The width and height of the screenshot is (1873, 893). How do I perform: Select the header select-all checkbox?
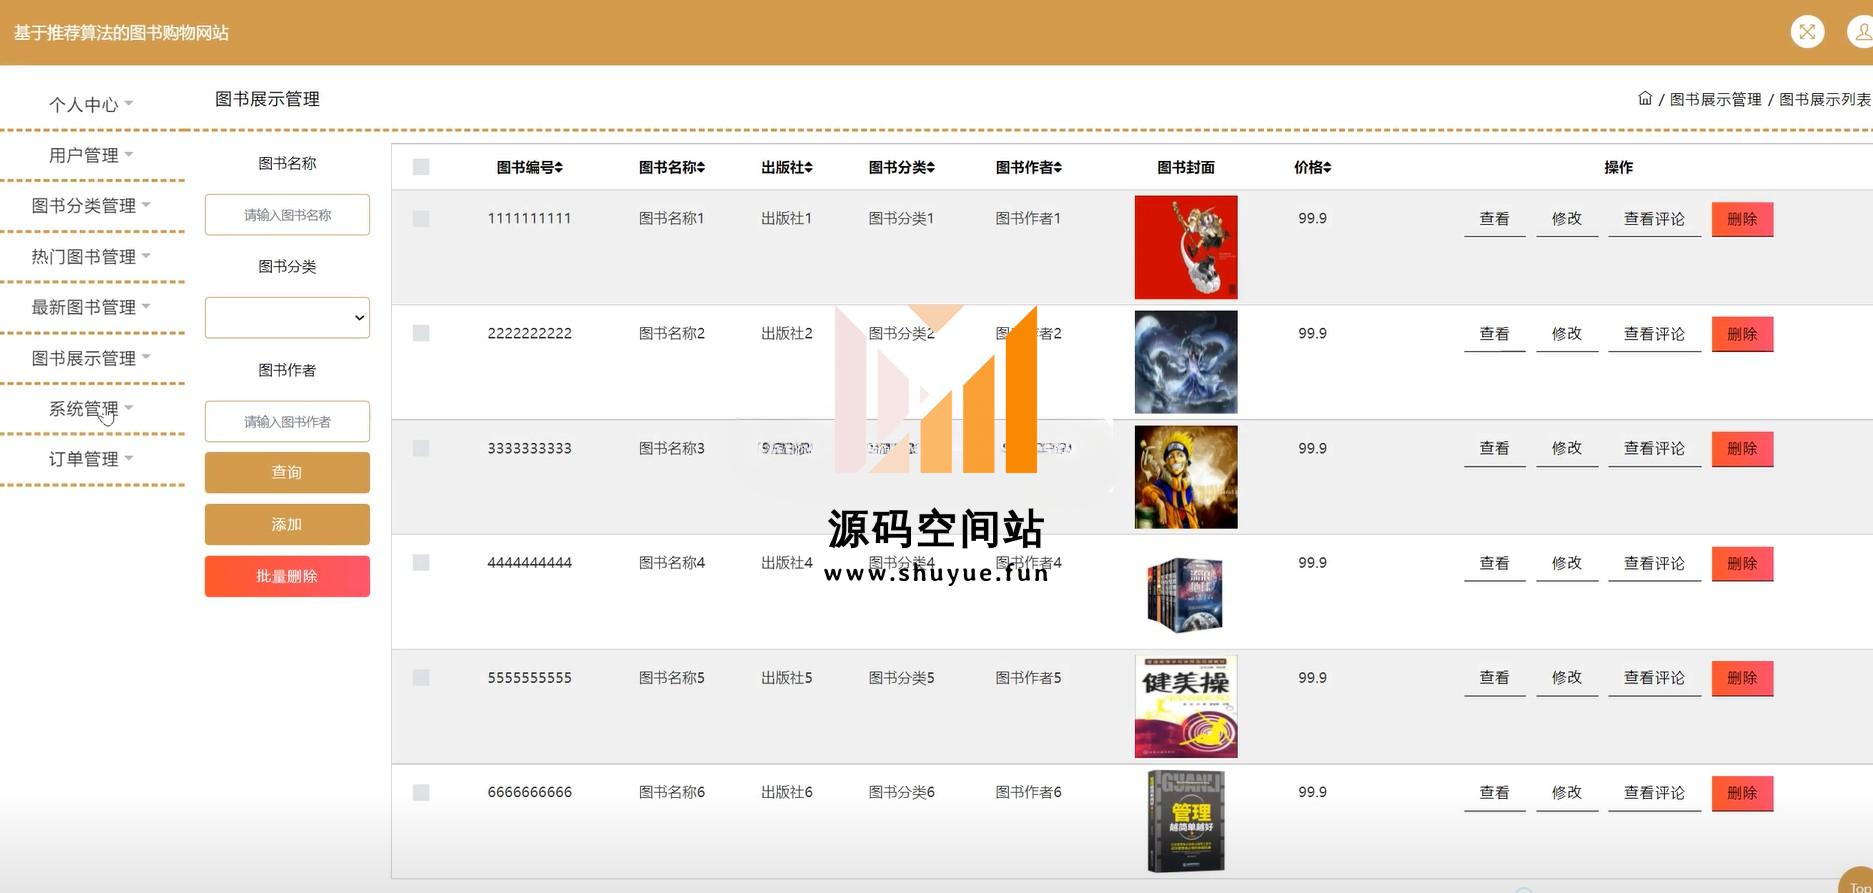pyautogui.click(x=421, y=167)
